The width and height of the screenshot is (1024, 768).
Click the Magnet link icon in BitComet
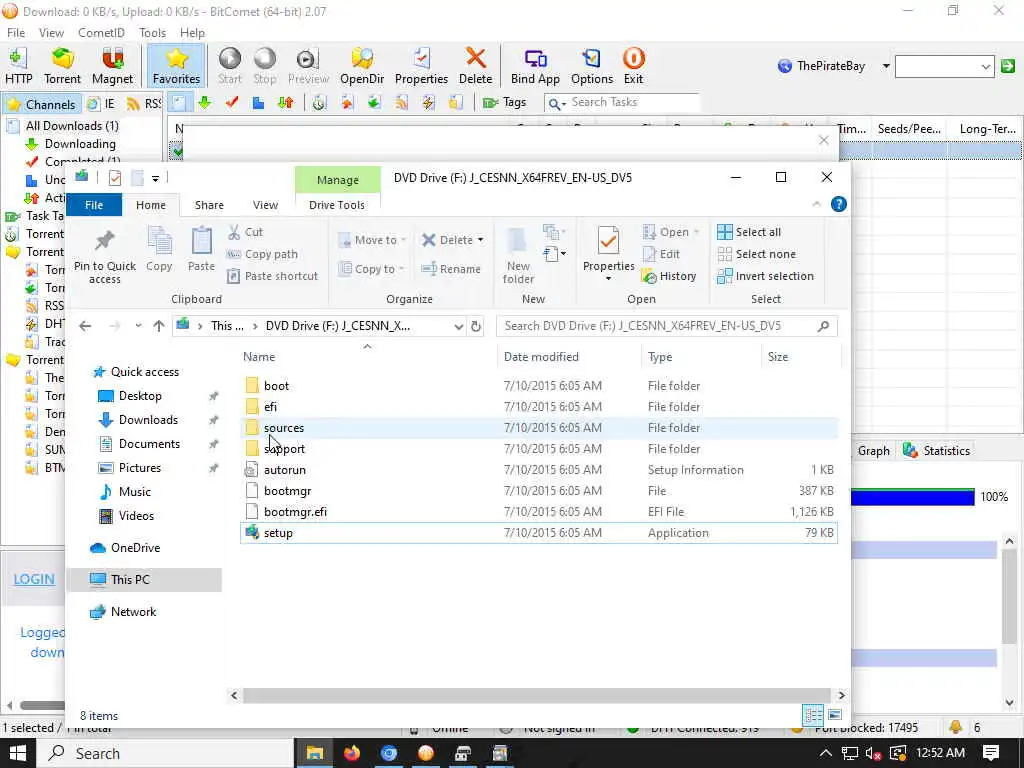112,66
